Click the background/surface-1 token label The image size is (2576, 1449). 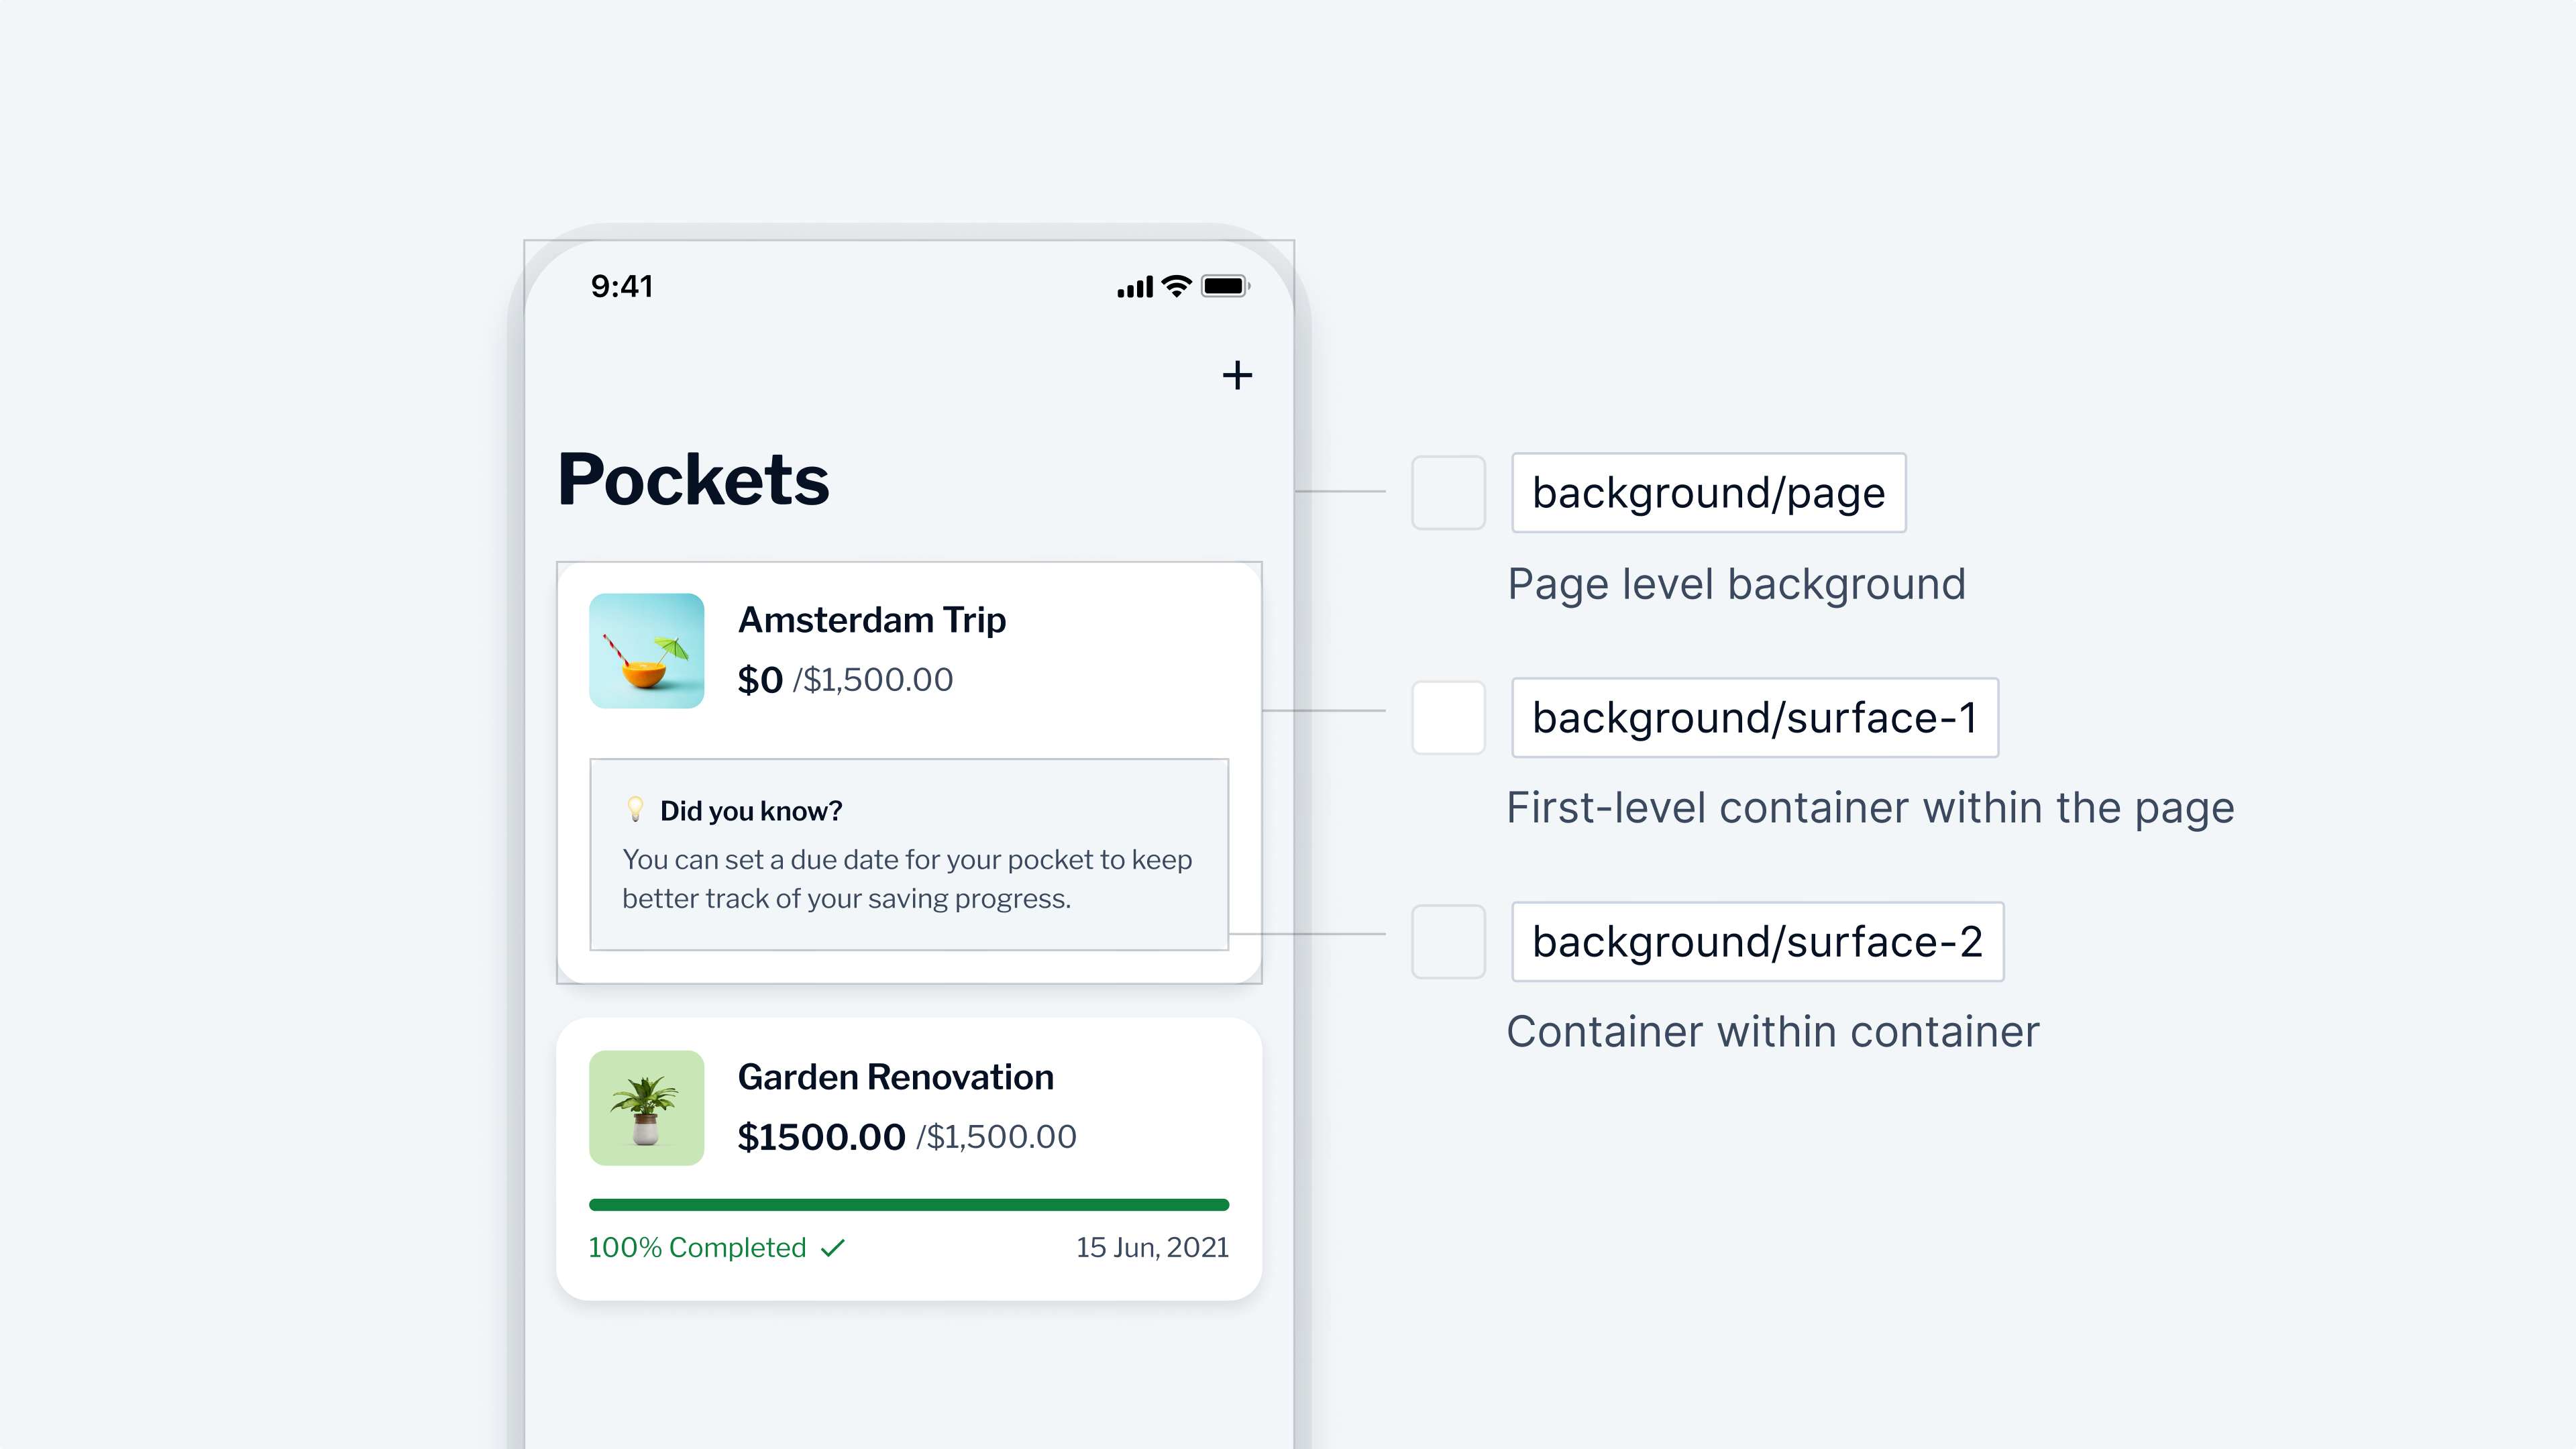(x=1754, y=717)
